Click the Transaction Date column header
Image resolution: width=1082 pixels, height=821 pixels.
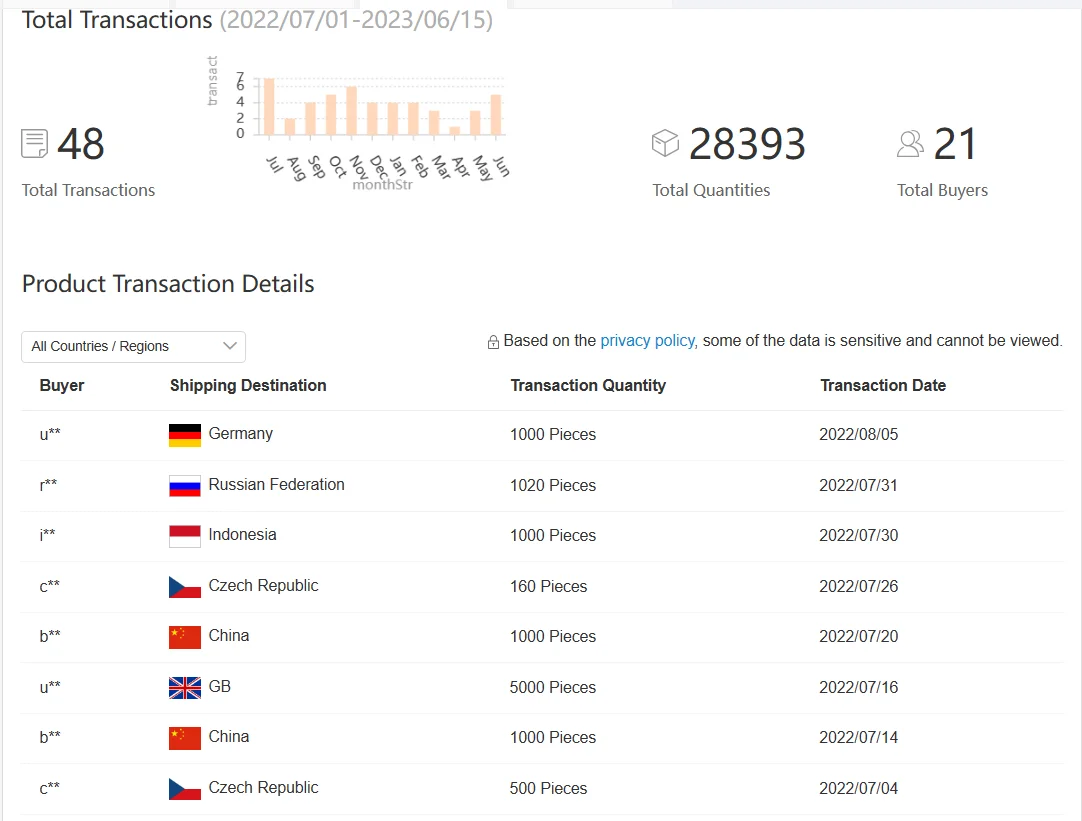click(x=883, y=385)
